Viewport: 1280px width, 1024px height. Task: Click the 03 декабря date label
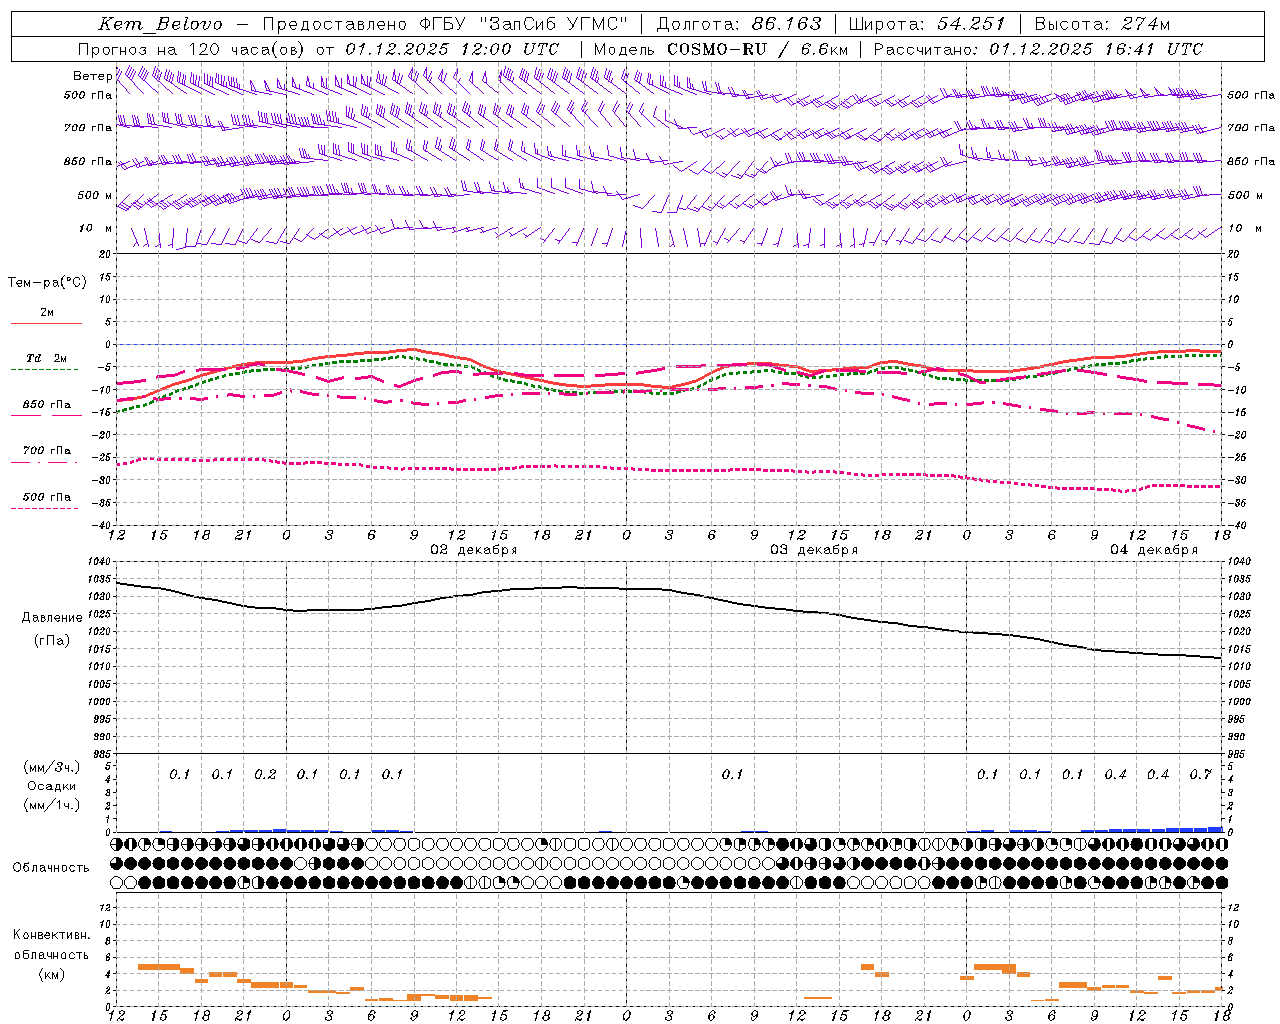click(813, 550)
